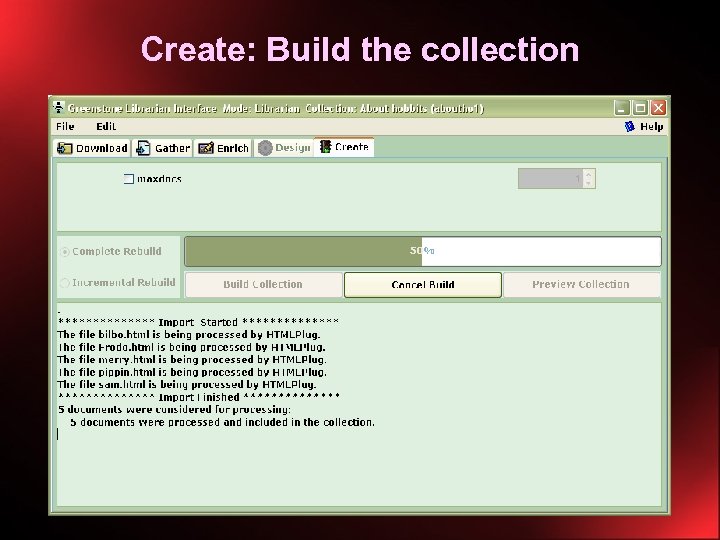Image resolution: width=720 pixels, height=540 pixels.
Task: Open the Download tab
Action: tap(92, 148)
